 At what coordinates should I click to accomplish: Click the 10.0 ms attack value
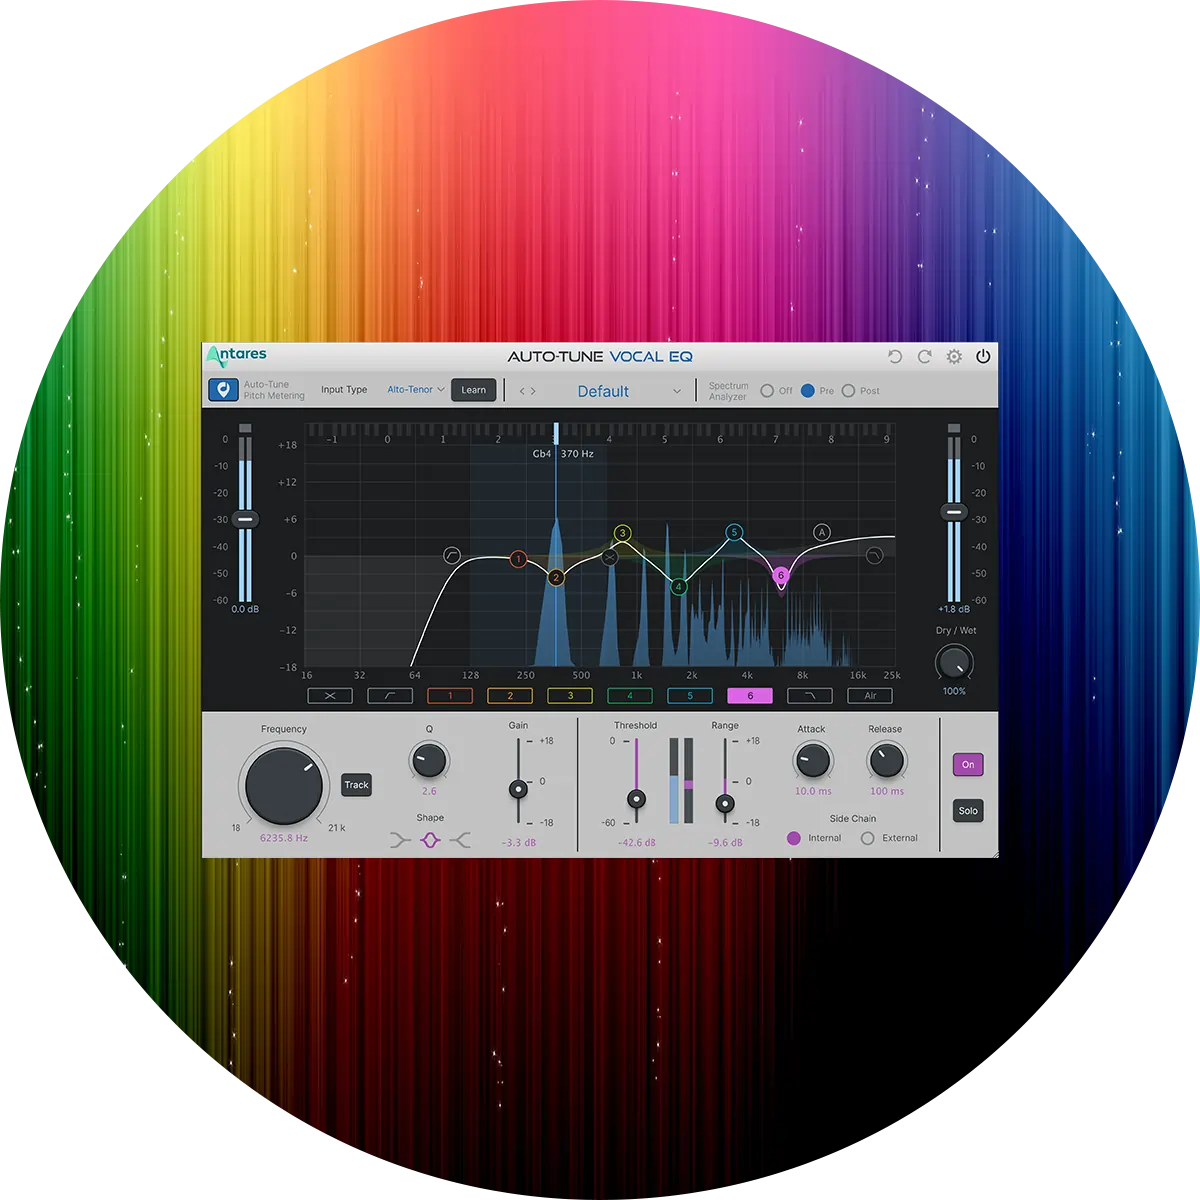point(813,791)
